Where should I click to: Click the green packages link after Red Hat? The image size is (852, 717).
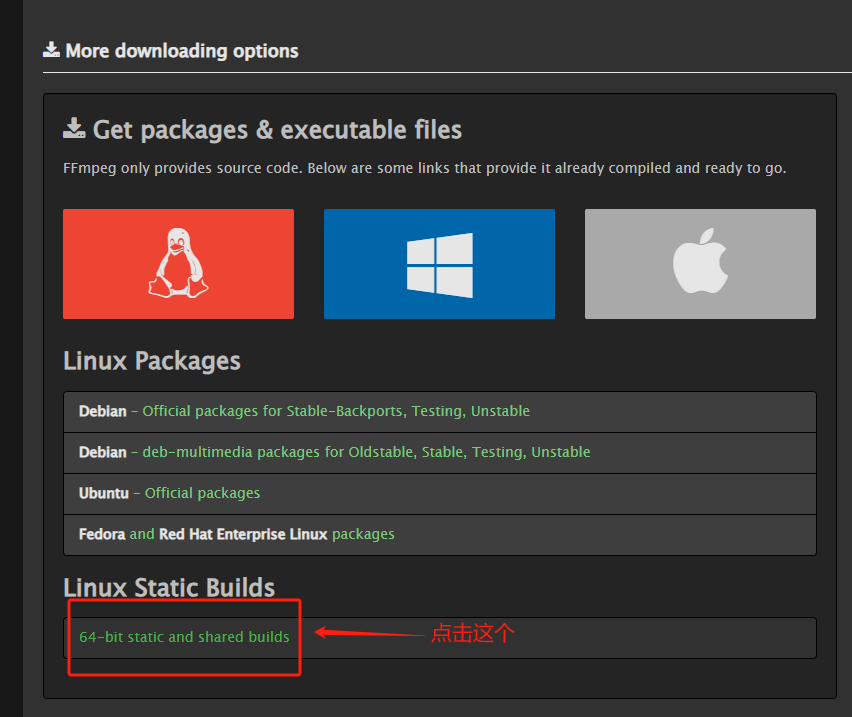click(x=363, y=534)
